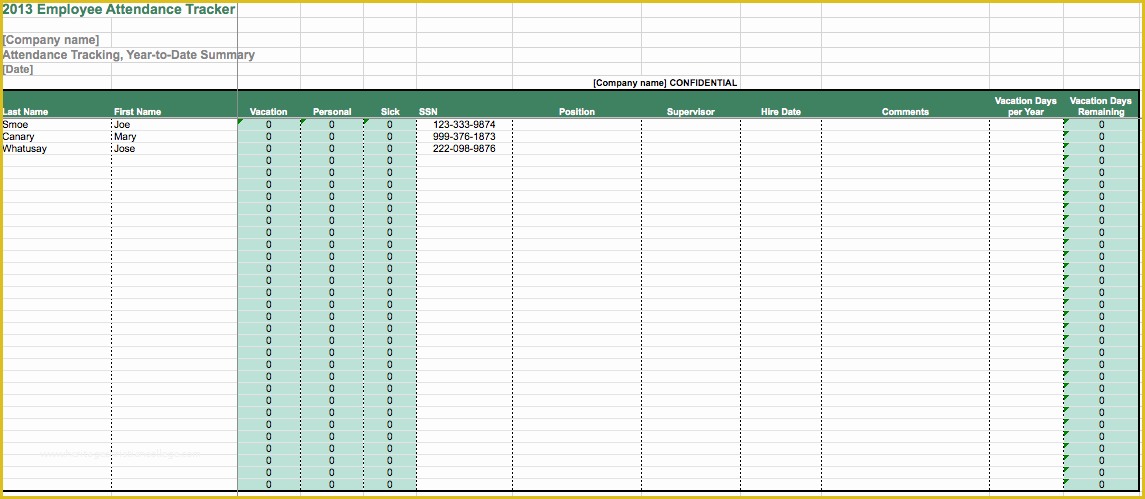Select 'Attendance Tracking, Year-to-Date Summary' text

(129, 55)
